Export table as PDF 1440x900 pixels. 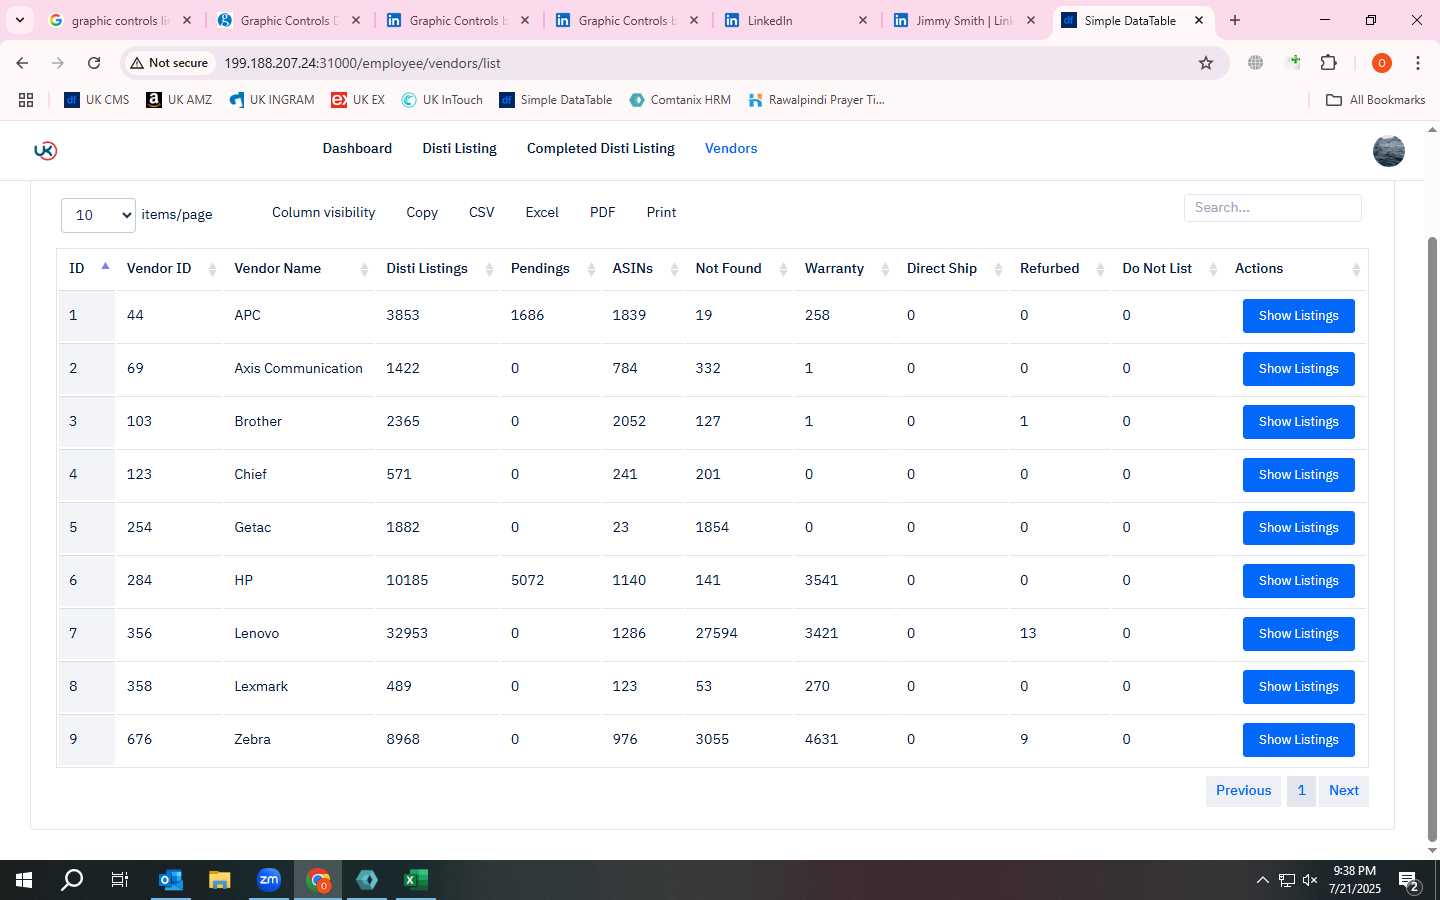[602, 212]
